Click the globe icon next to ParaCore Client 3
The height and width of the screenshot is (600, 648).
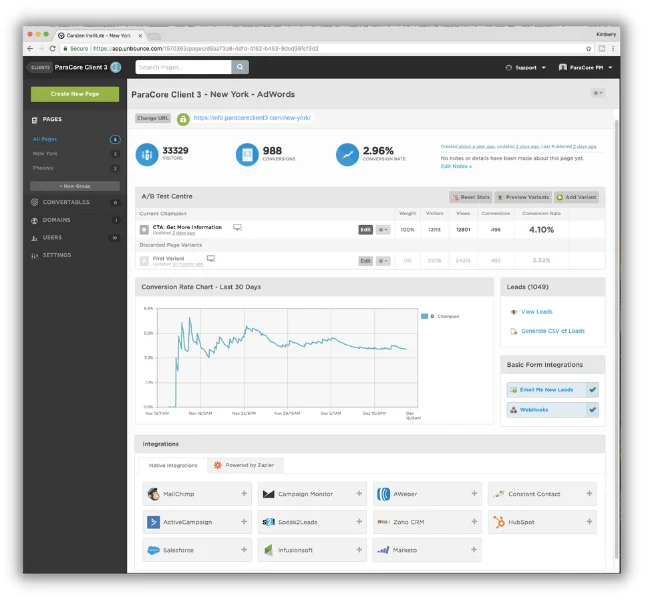pyautogui.click(x=115, y=67)
